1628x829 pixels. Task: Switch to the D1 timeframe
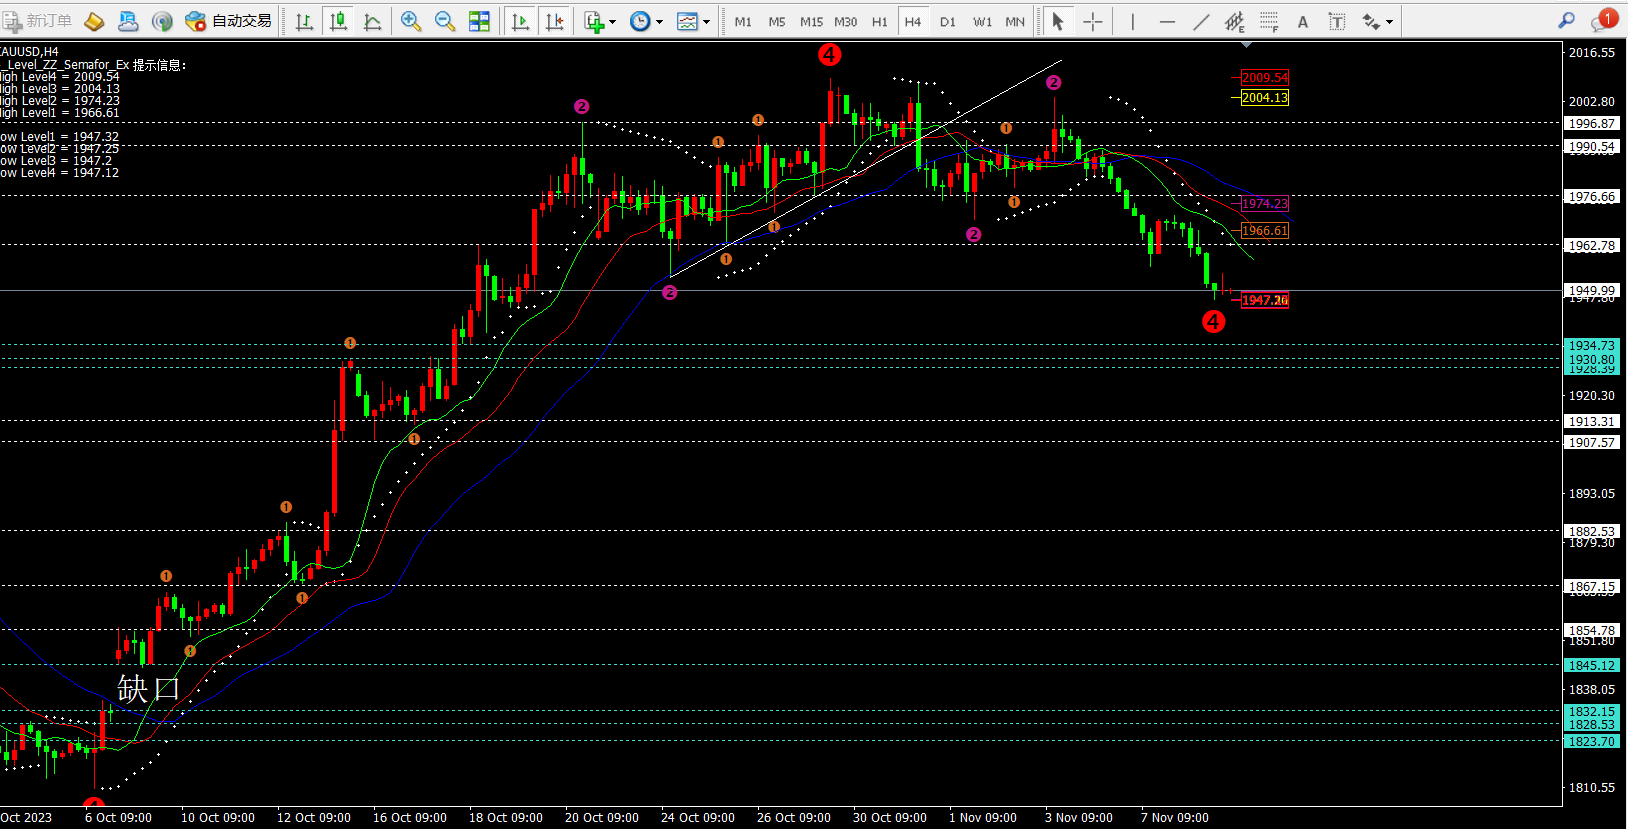pos(947,21)
